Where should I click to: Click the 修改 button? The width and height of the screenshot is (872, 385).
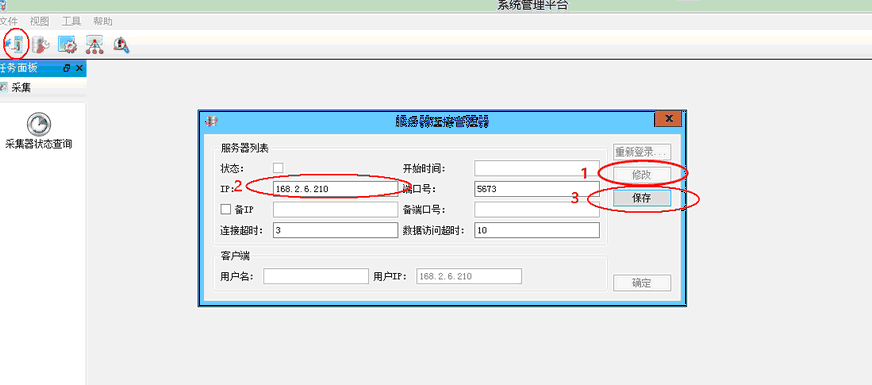pos(642,175)
